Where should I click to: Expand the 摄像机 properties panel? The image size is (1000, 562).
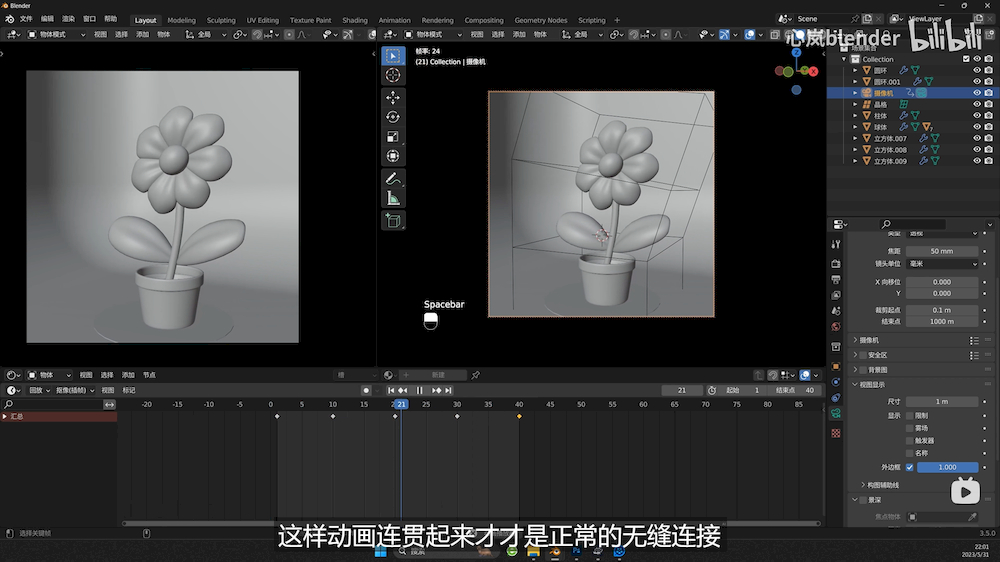856,340
